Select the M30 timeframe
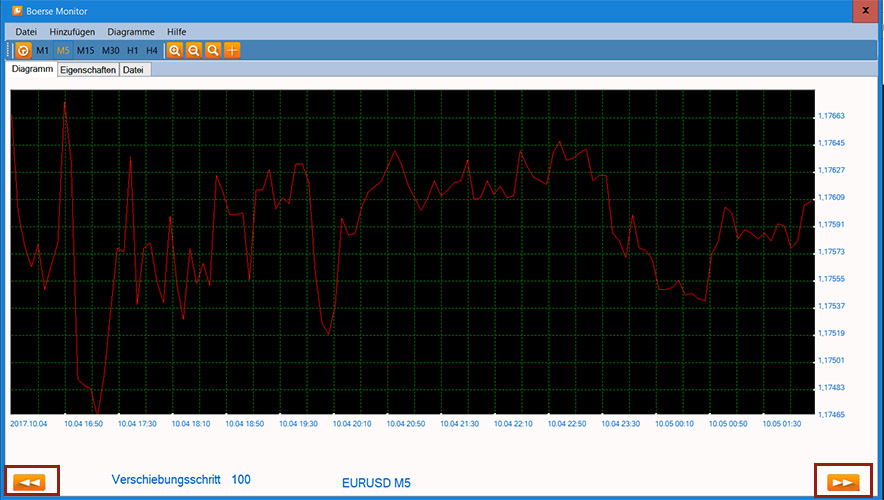884x500 pixels. pos(110,50)
